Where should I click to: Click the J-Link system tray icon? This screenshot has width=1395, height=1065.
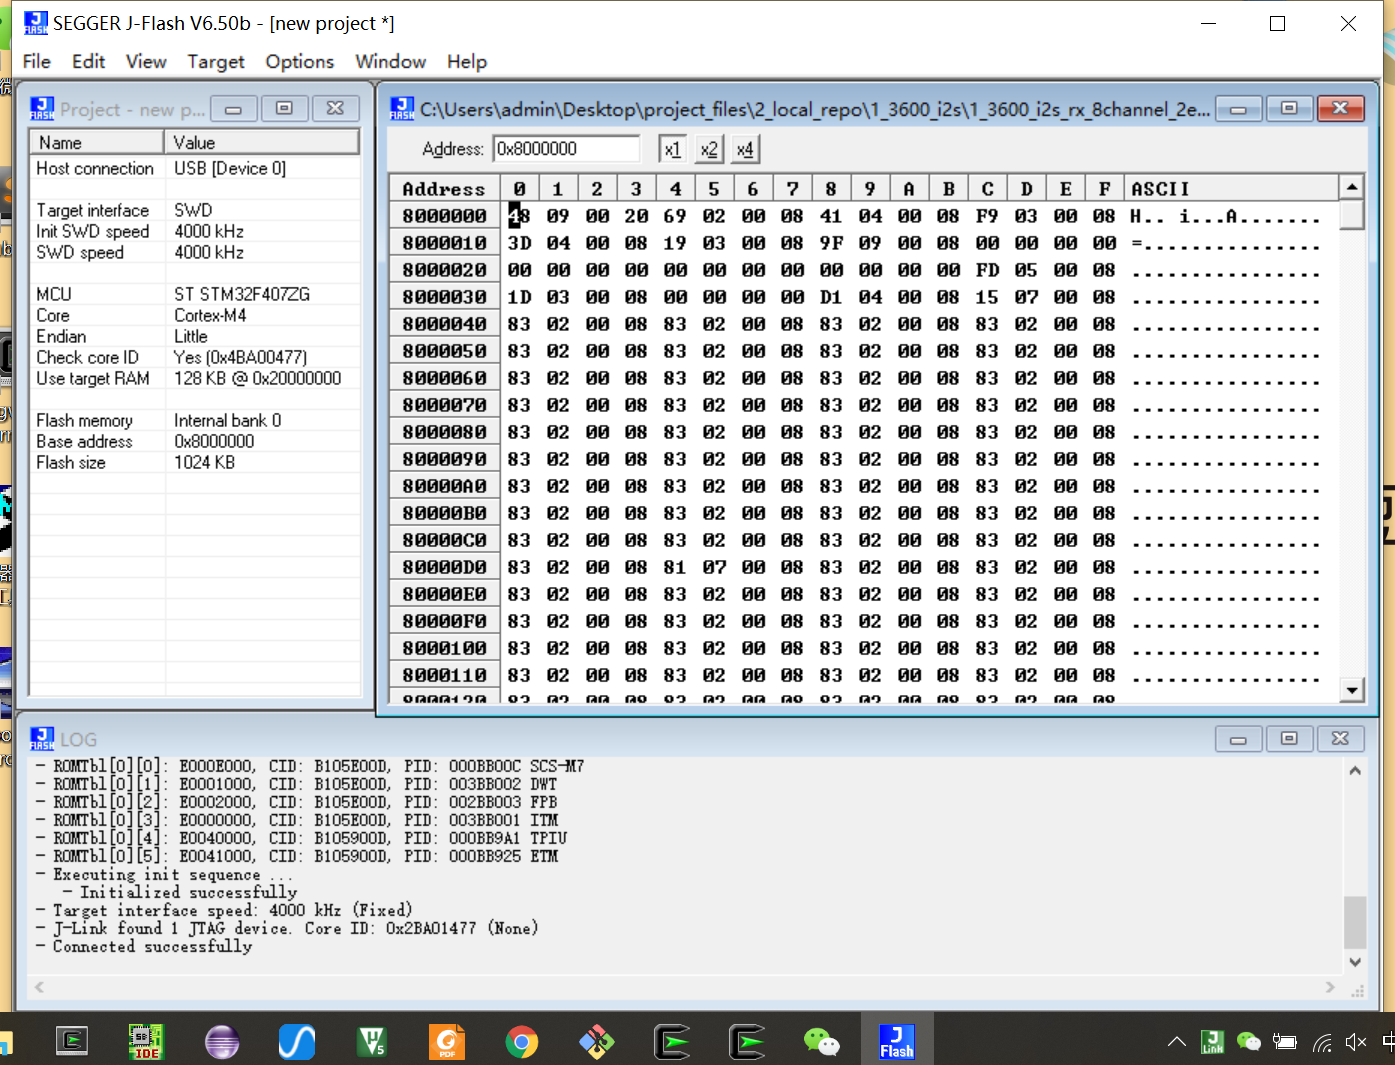[1213, 1042]
